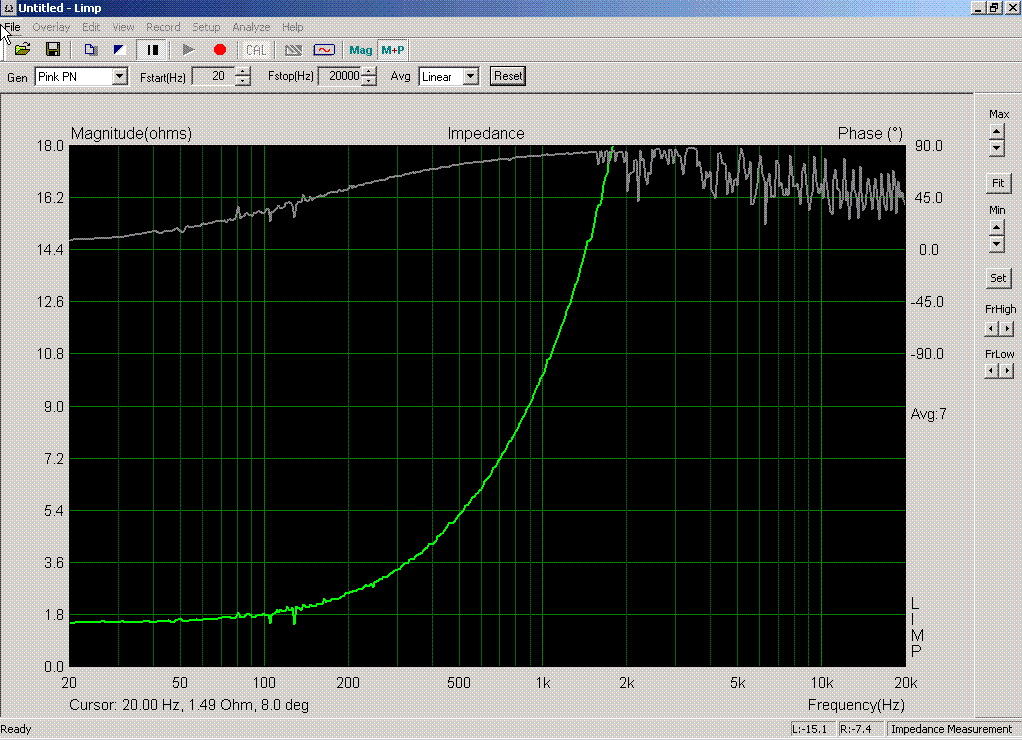This screenshot has width=1022, height=740.
Task: Close the Limp window
Action: (x=1012, y=8)
